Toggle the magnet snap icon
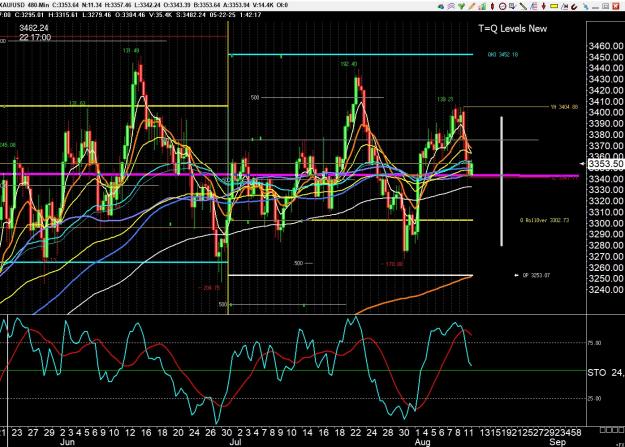The image size is (625, 447). coord(574,6)
